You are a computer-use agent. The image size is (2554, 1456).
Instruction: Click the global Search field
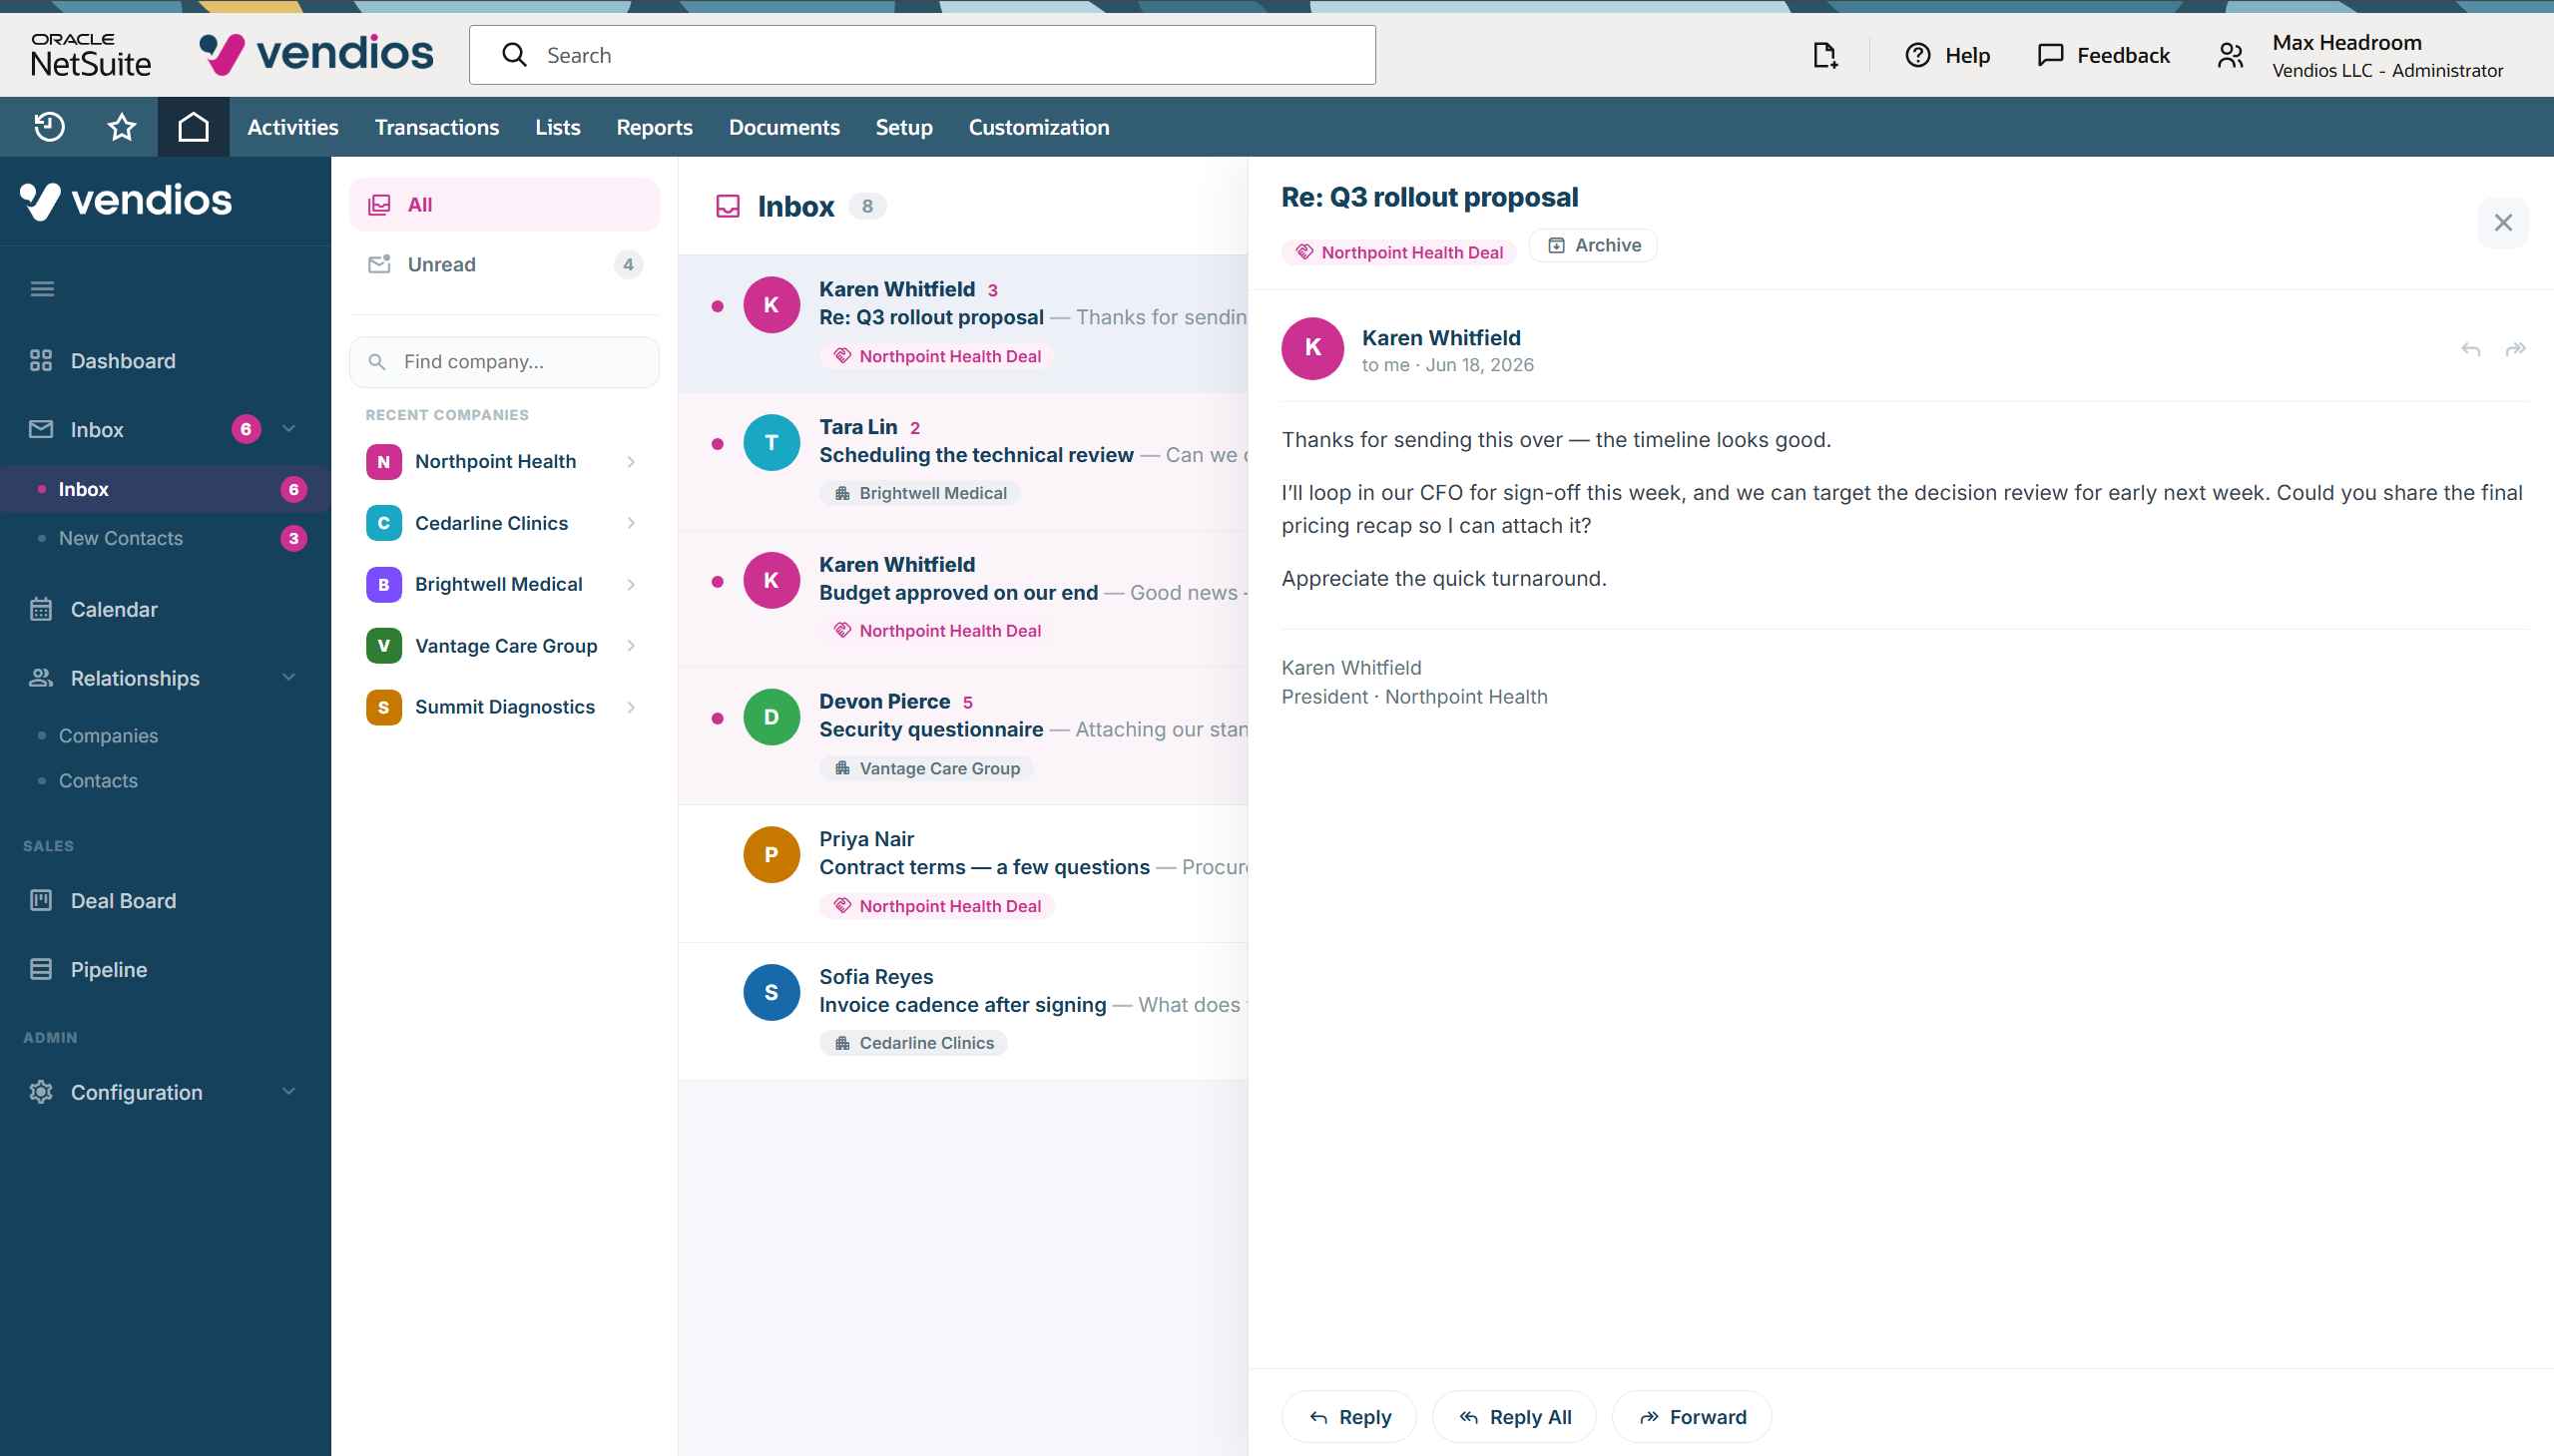click(922, 55)
